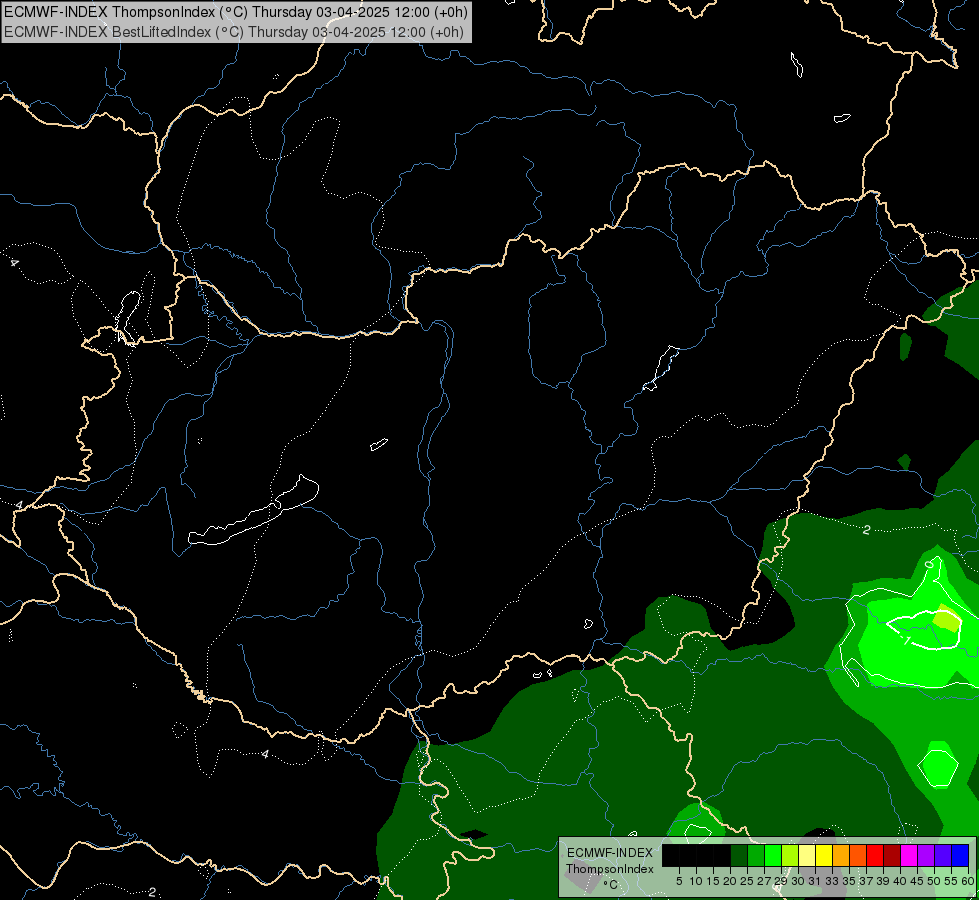
Task: Click legend tick label 33
Action: (x=832, y=881)
